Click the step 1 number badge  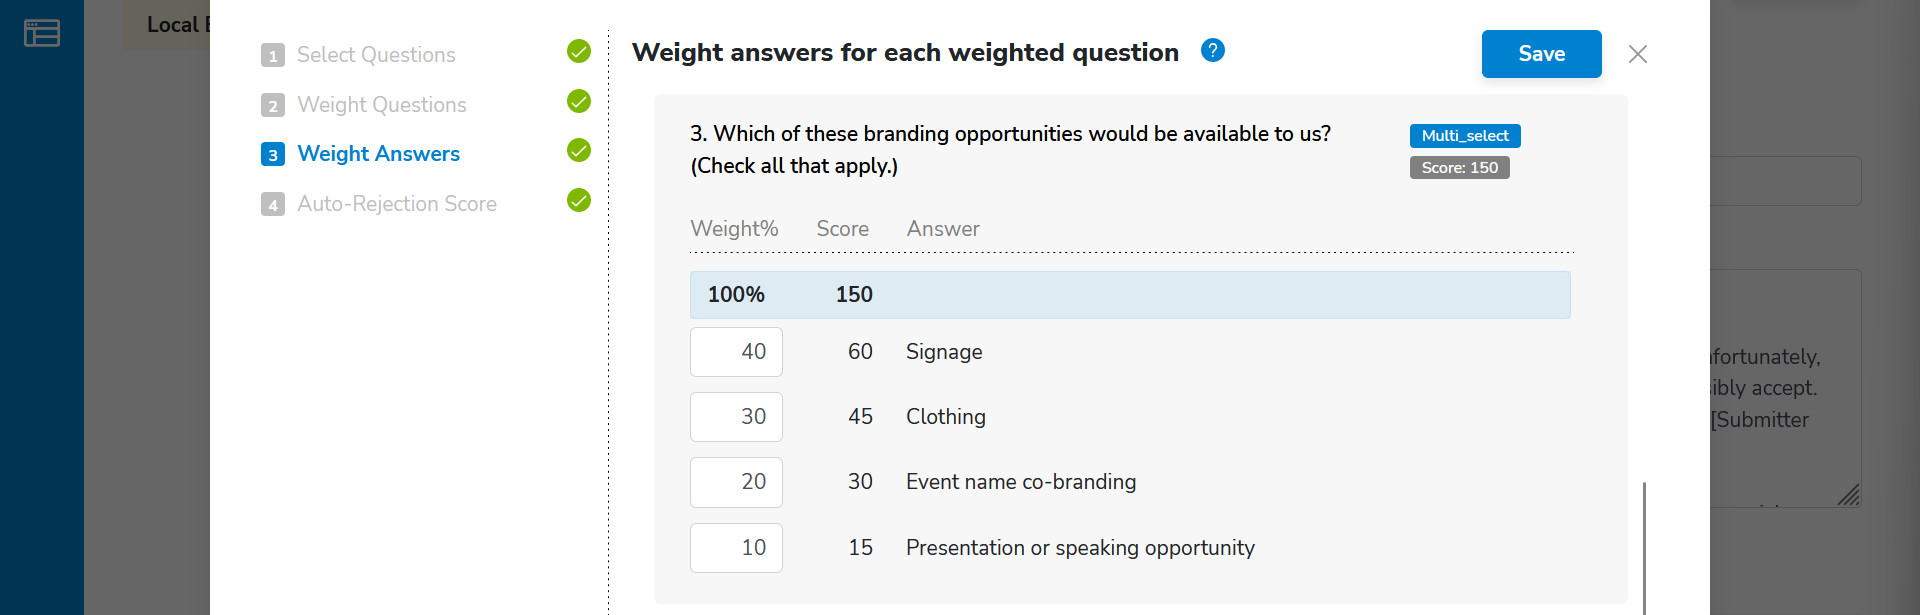pos(273,55)
